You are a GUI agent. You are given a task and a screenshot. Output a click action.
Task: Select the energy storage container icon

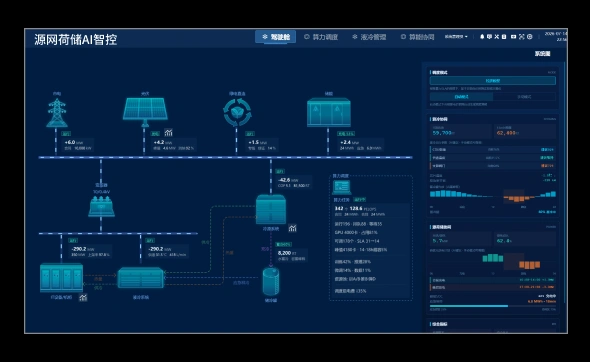[329, 112]
